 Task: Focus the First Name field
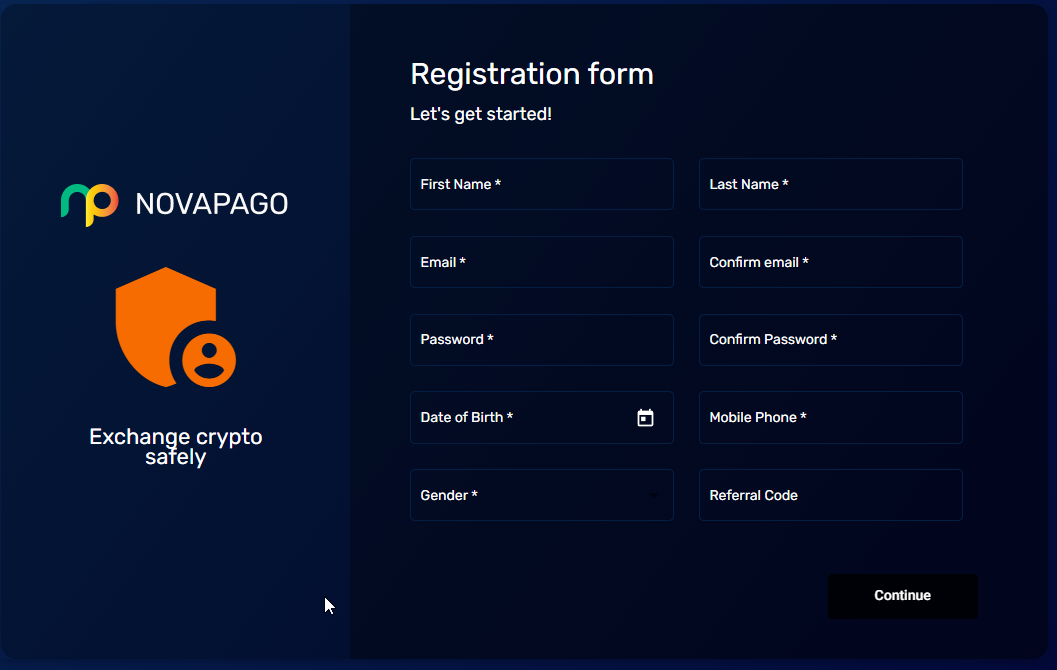point(541,184)
